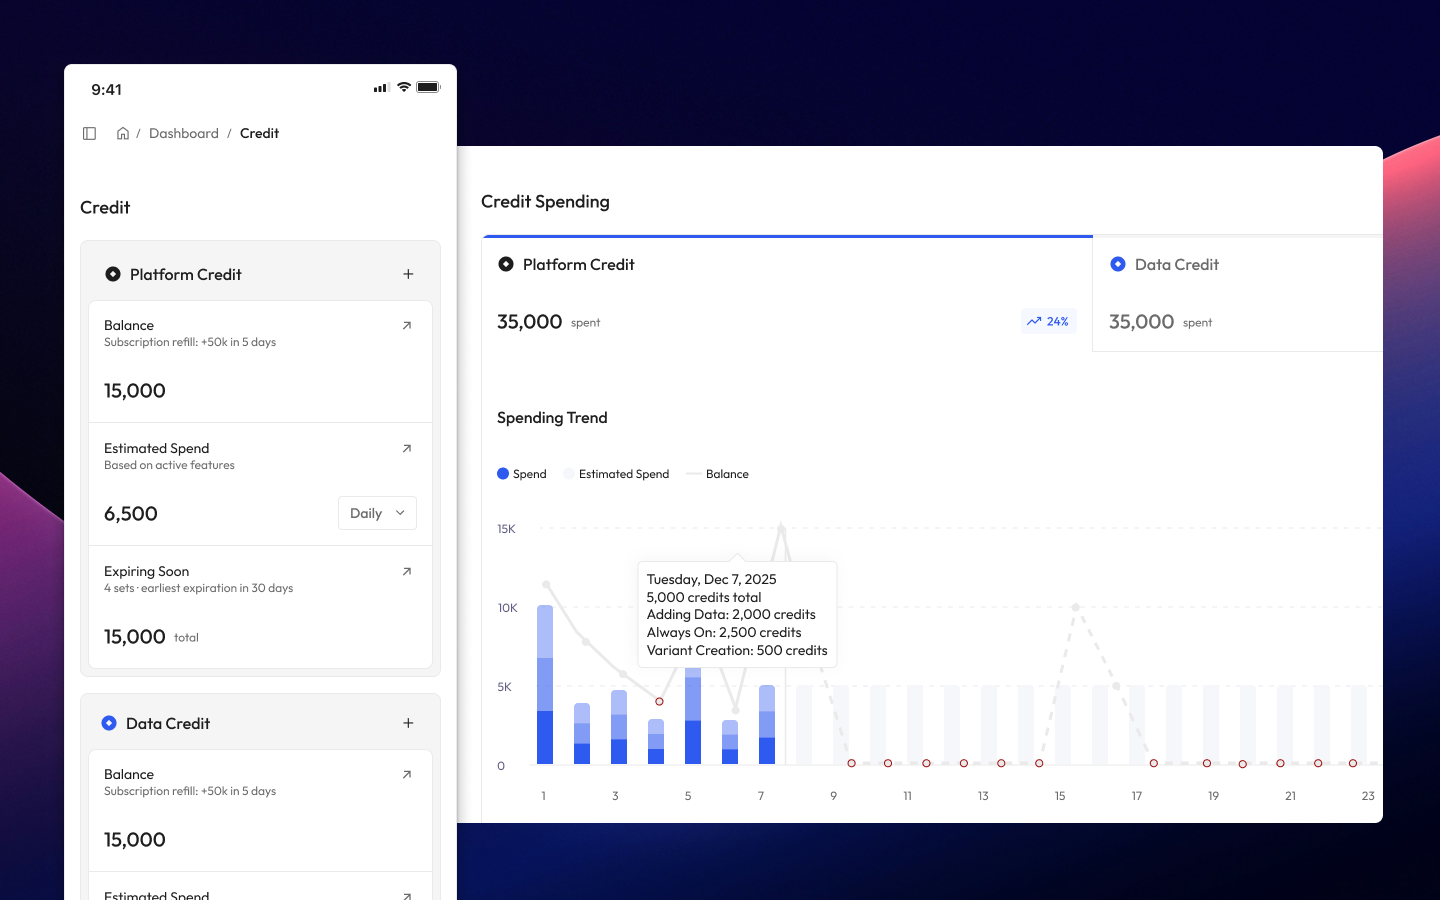Click the 15K y-axis label
The image size is (1440, 900).
(x=506, y=529)
